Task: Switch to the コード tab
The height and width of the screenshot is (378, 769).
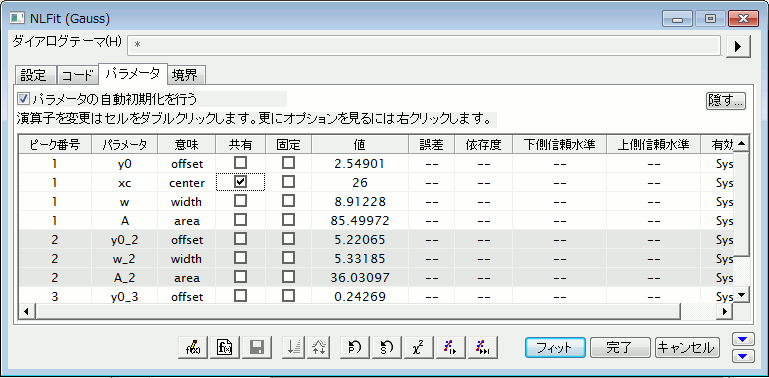Action: tap(77, 76)
